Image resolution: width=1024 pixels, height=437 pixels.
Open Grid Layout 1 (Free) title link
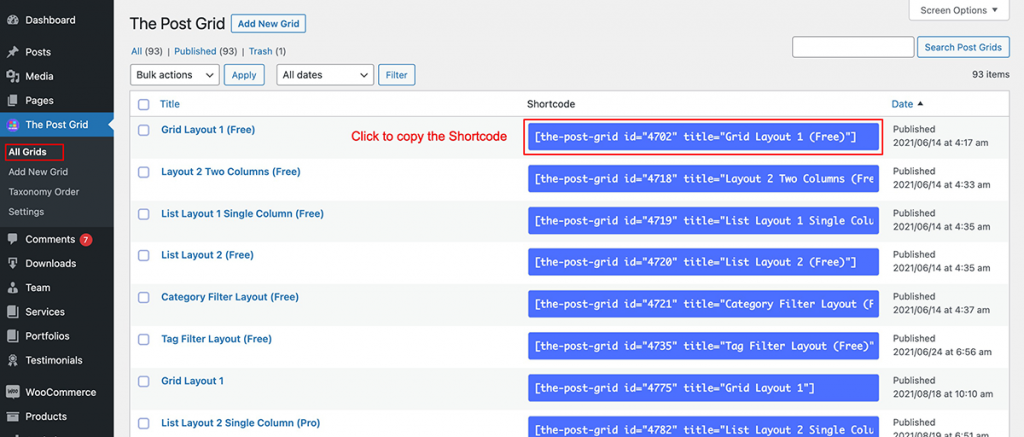(x=208, y=130)
